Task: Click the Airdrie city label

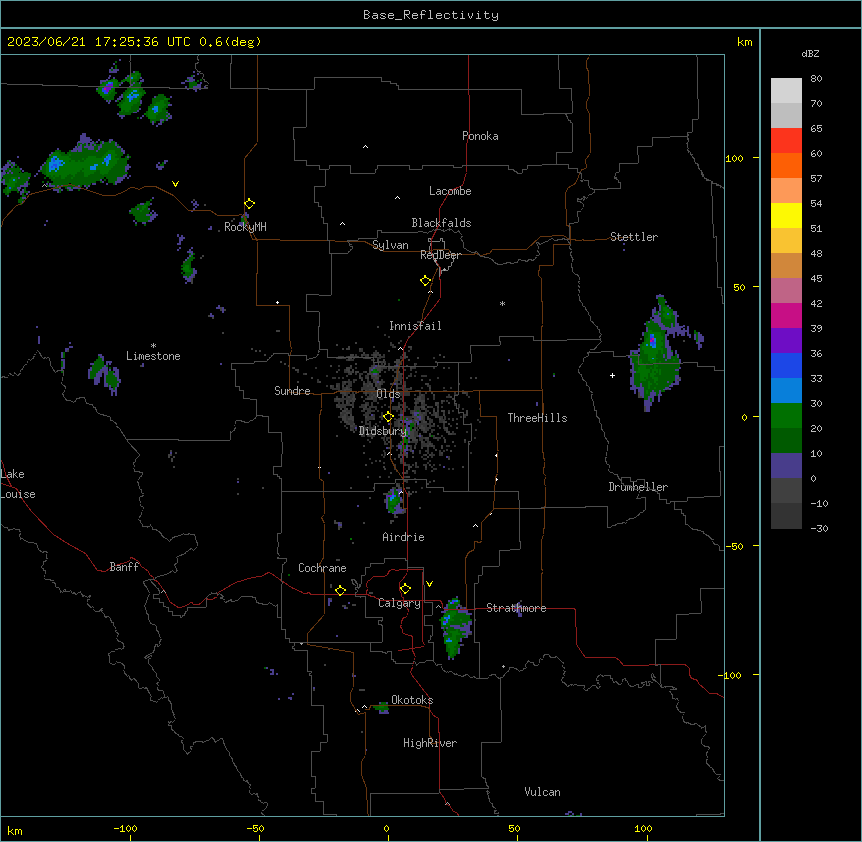Action: tap(403, 537)
